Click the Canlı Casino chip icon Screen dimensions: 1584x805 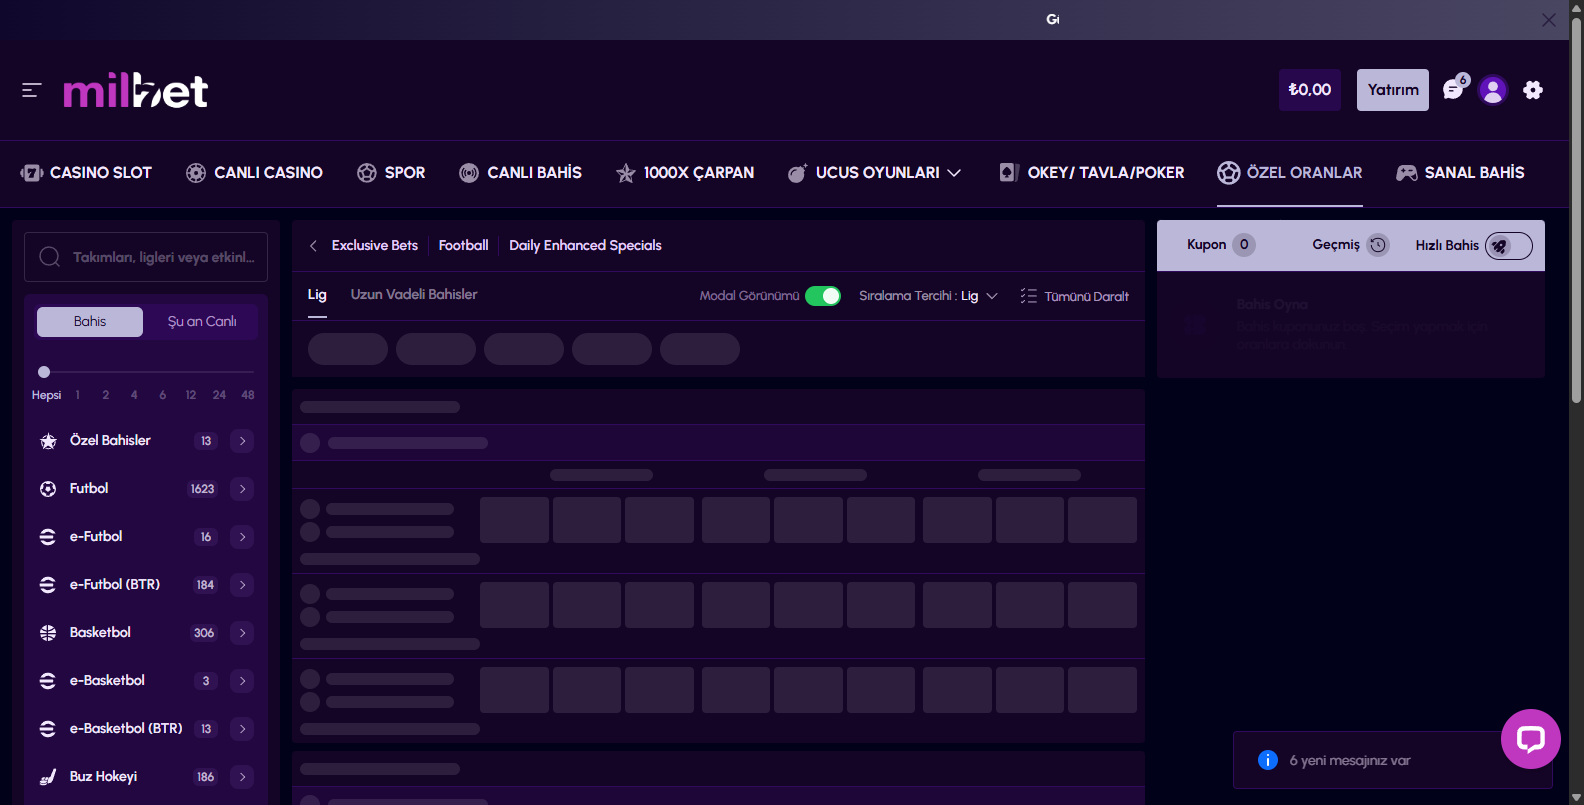click(196, 173)
